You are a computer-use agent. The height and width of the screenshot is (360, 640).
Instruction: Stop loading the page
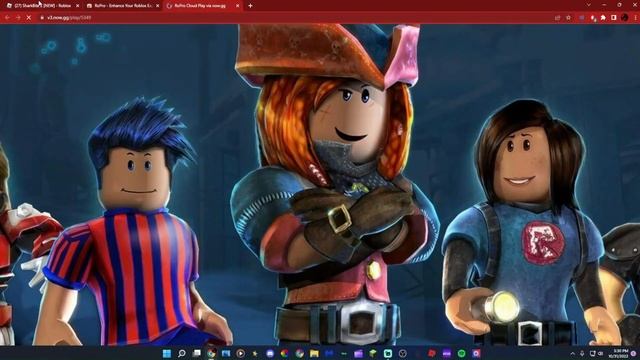point(29,18)
